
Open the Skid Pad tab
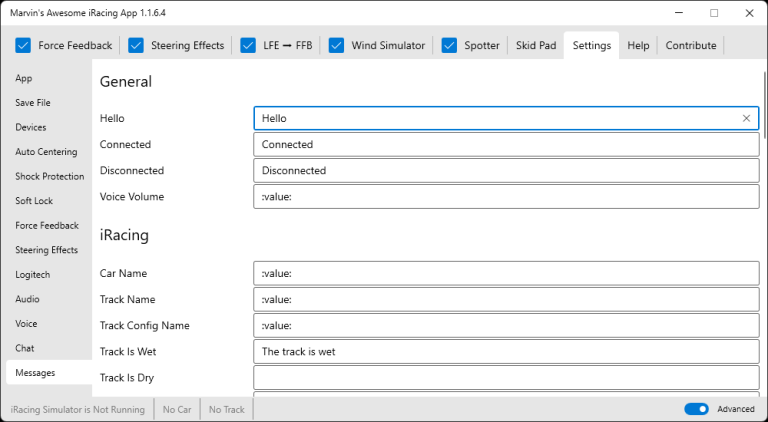[x=536, y=45]
